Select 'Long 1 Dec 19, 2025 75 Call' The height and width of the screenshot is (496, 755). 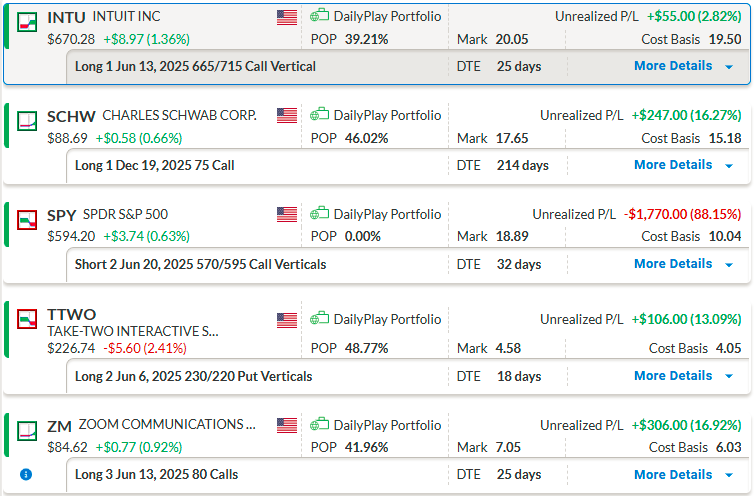pos(155,166)
